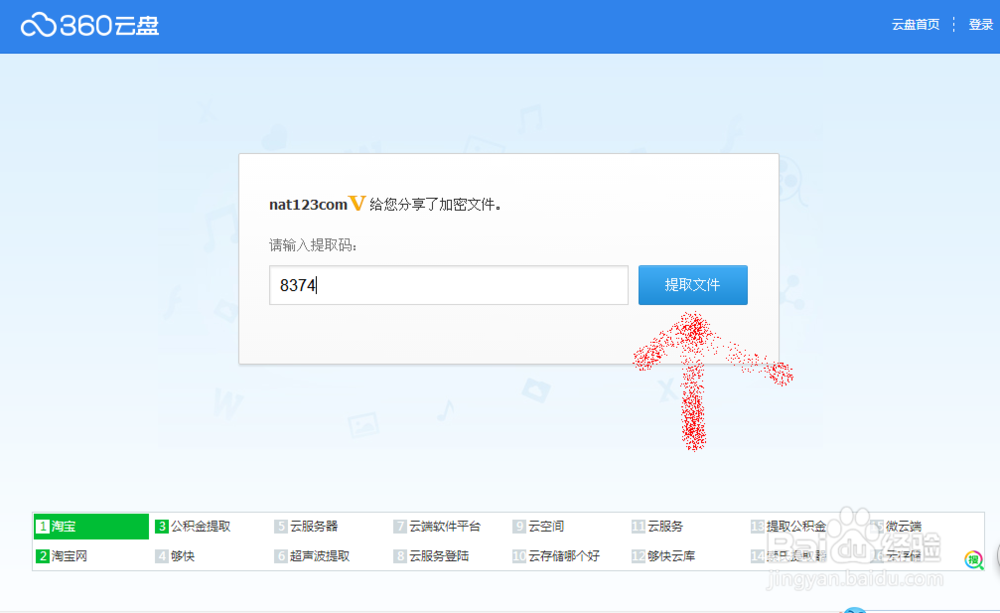Click the number 5 badge before 云服务器
This screenshot has height=613, width=1000.
(x=280, y=525)
